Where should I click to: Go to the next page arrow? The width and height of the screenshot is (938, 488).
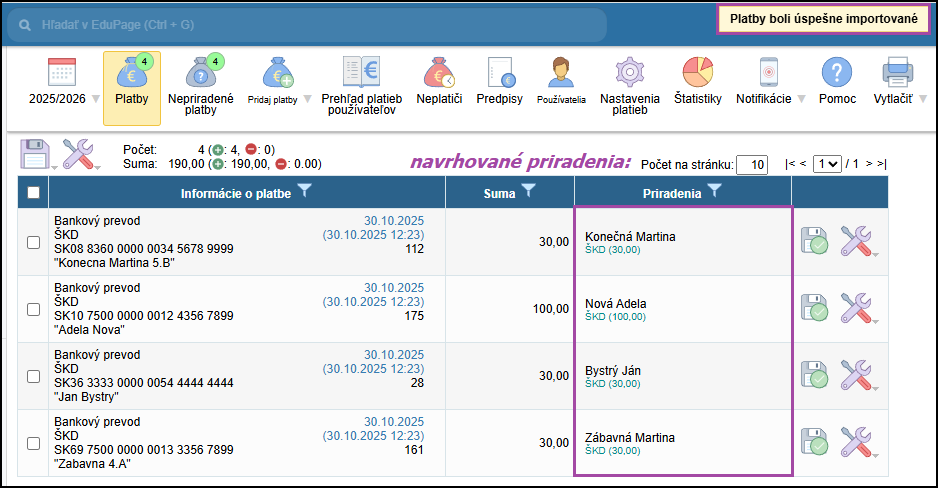tap(869, 164)
